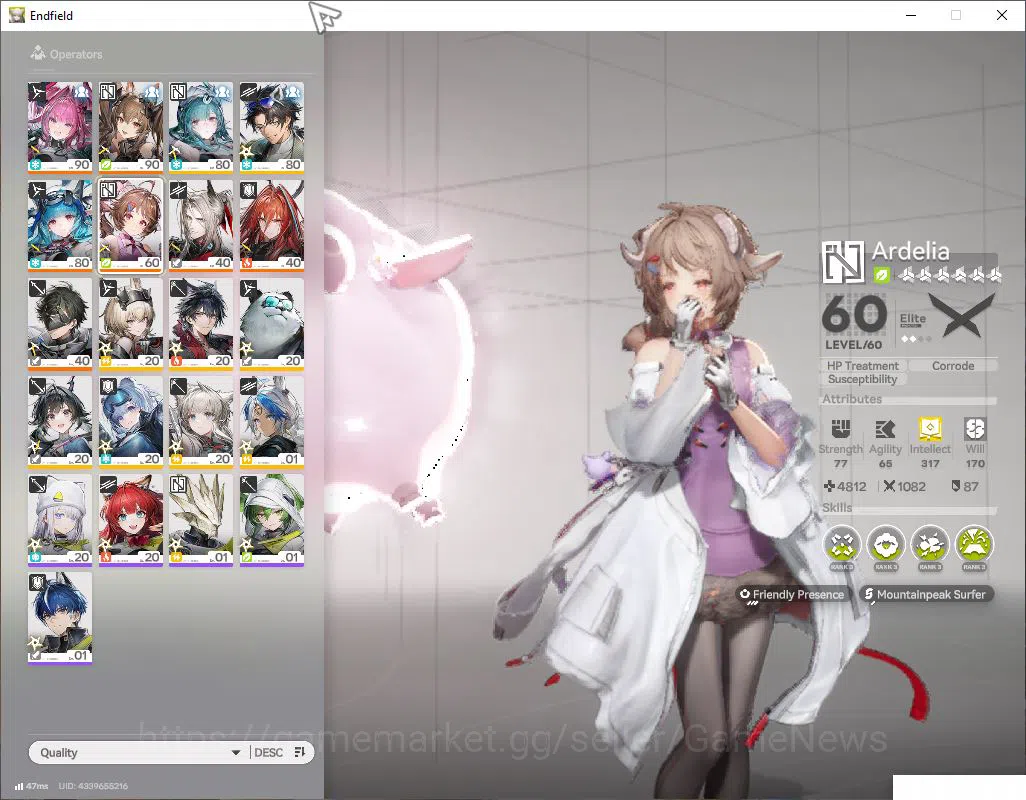This screenshot has height=800, width=1026.
Task: Select the blue-white haired dark-skinned level 01 operator
Action: coord(272,422)
